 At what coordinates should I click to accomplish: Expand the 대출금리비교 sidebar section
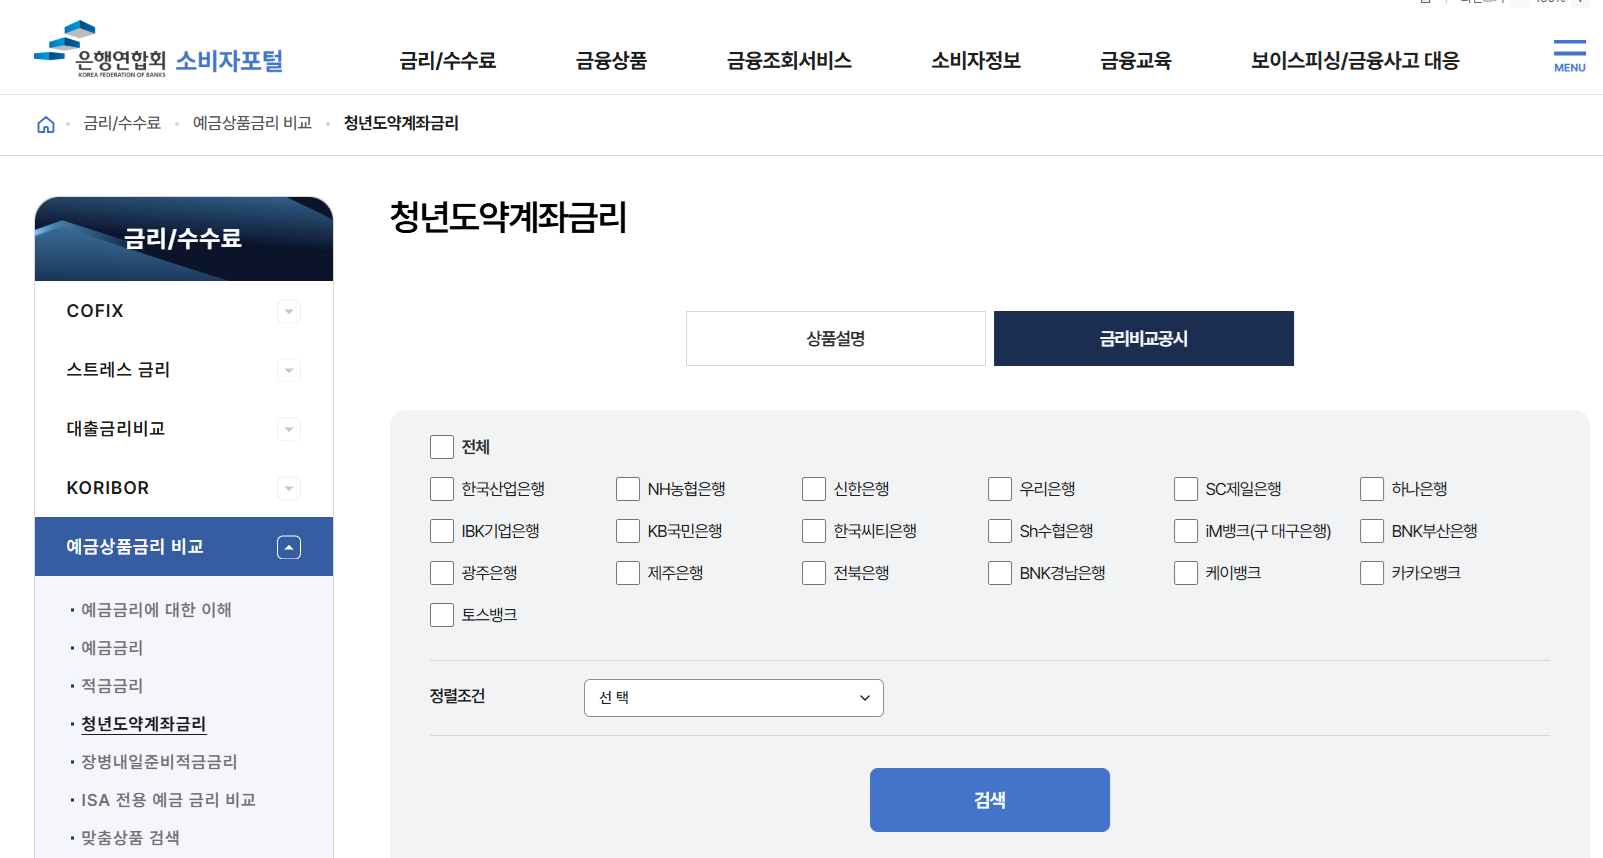289,429
